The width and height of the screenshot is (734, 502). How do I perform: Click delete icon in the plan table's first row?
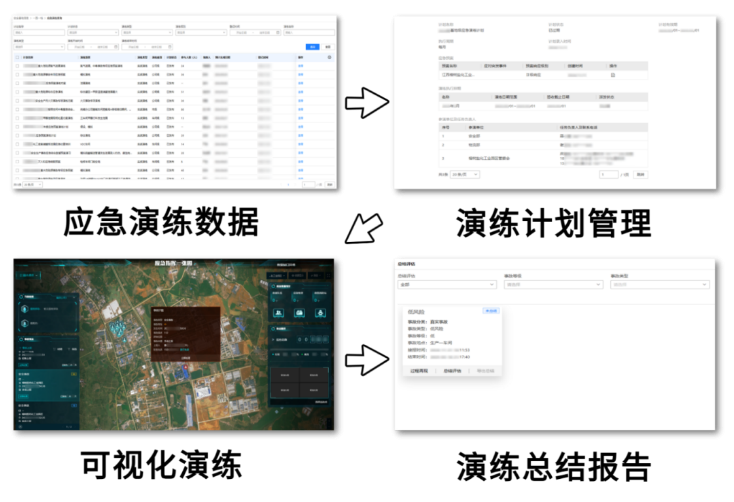click(x=613, y=75)
